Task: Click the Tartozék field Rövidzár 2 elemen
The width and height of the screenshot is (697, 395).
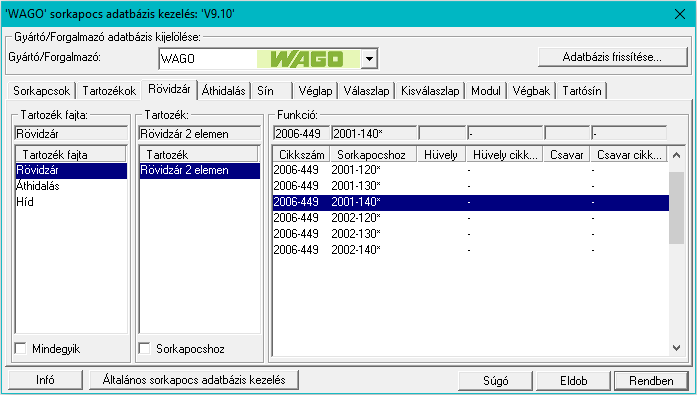Action: [200, 133]
